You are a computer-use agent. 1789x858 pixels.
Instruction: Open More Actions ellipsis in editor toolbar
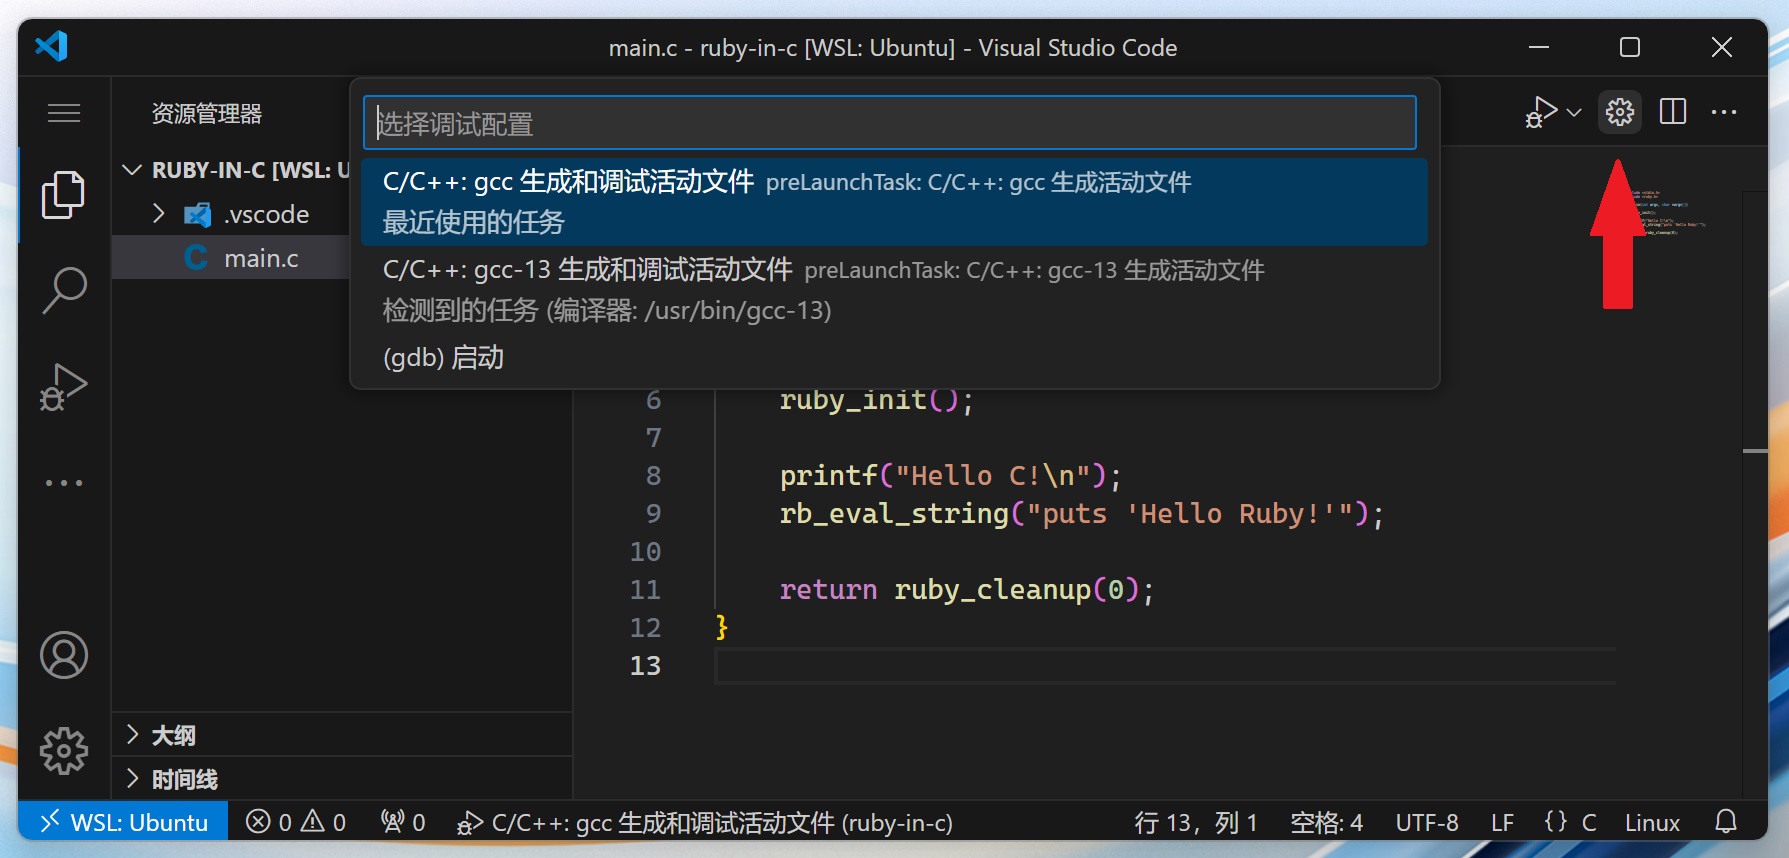pos(1724,112)
